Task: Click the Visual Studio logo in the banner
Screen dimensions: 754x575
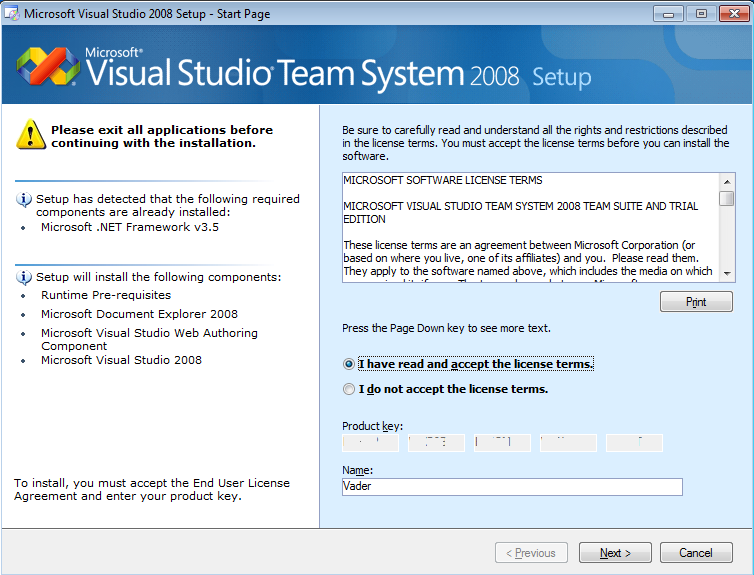Action: (48, 66)
